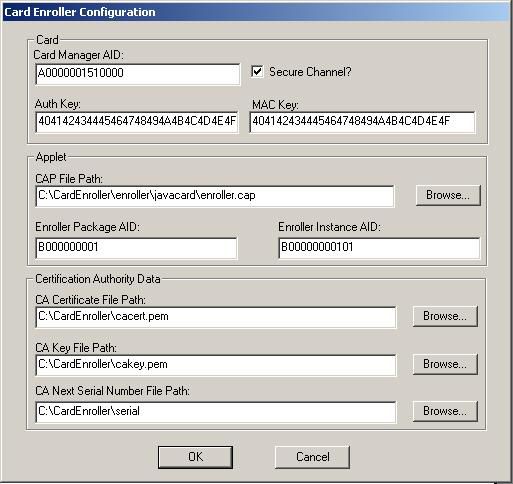Screen dimensions: 513x484
Task: Dismiss the dialog with Cancel
Action: tap(312, 457)
